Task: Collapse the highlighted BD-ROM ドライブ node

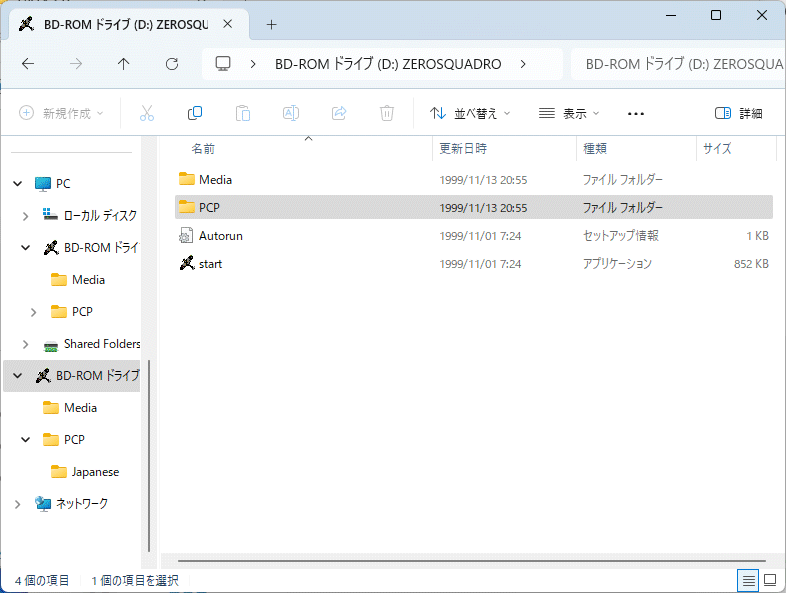Action: [18, 375]
